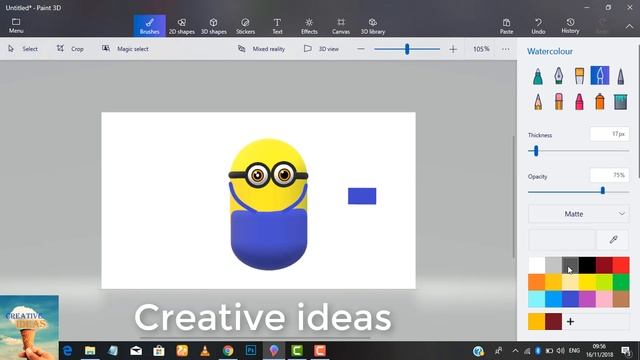Pick the pink colour swatch
The image size is (640, 360).
[x=604, y=299]
